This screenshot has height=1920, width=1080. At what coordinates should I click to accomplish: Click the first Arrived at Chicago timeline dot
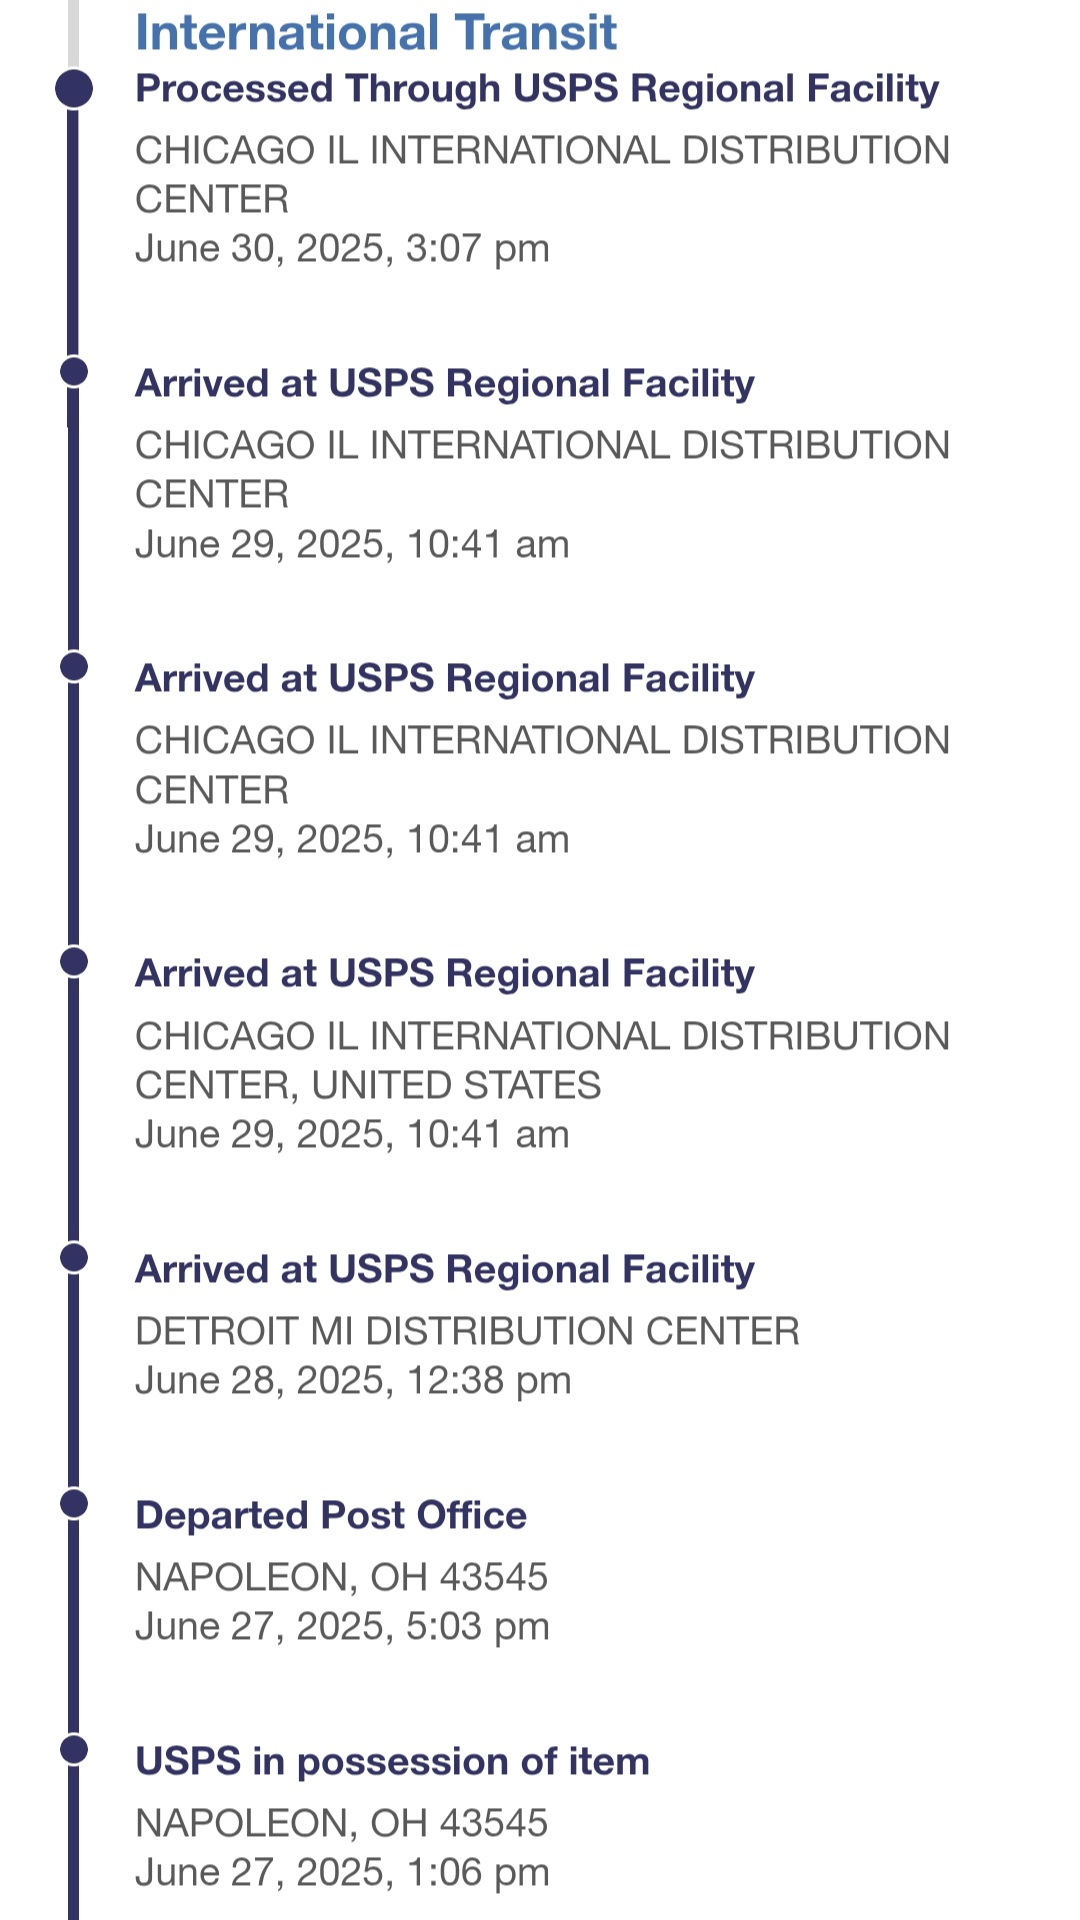(x=74, y=371)
